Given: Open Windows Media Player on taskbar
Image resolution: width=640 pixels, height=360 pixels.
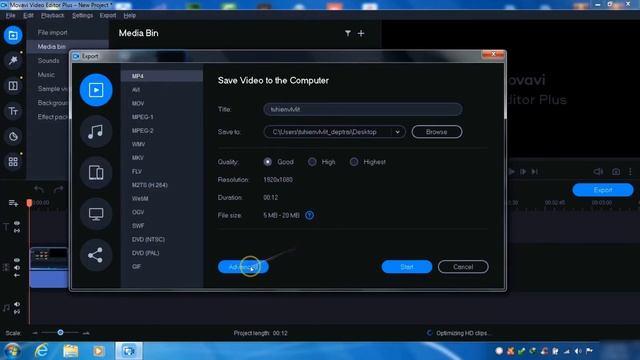Looking at the screenshot, I should (98, 351).
